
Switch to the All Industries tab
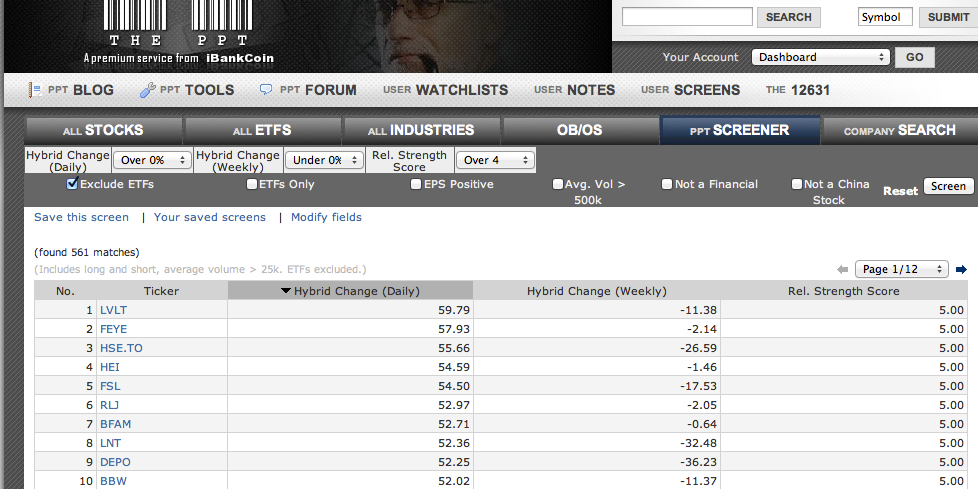[422, 130]
